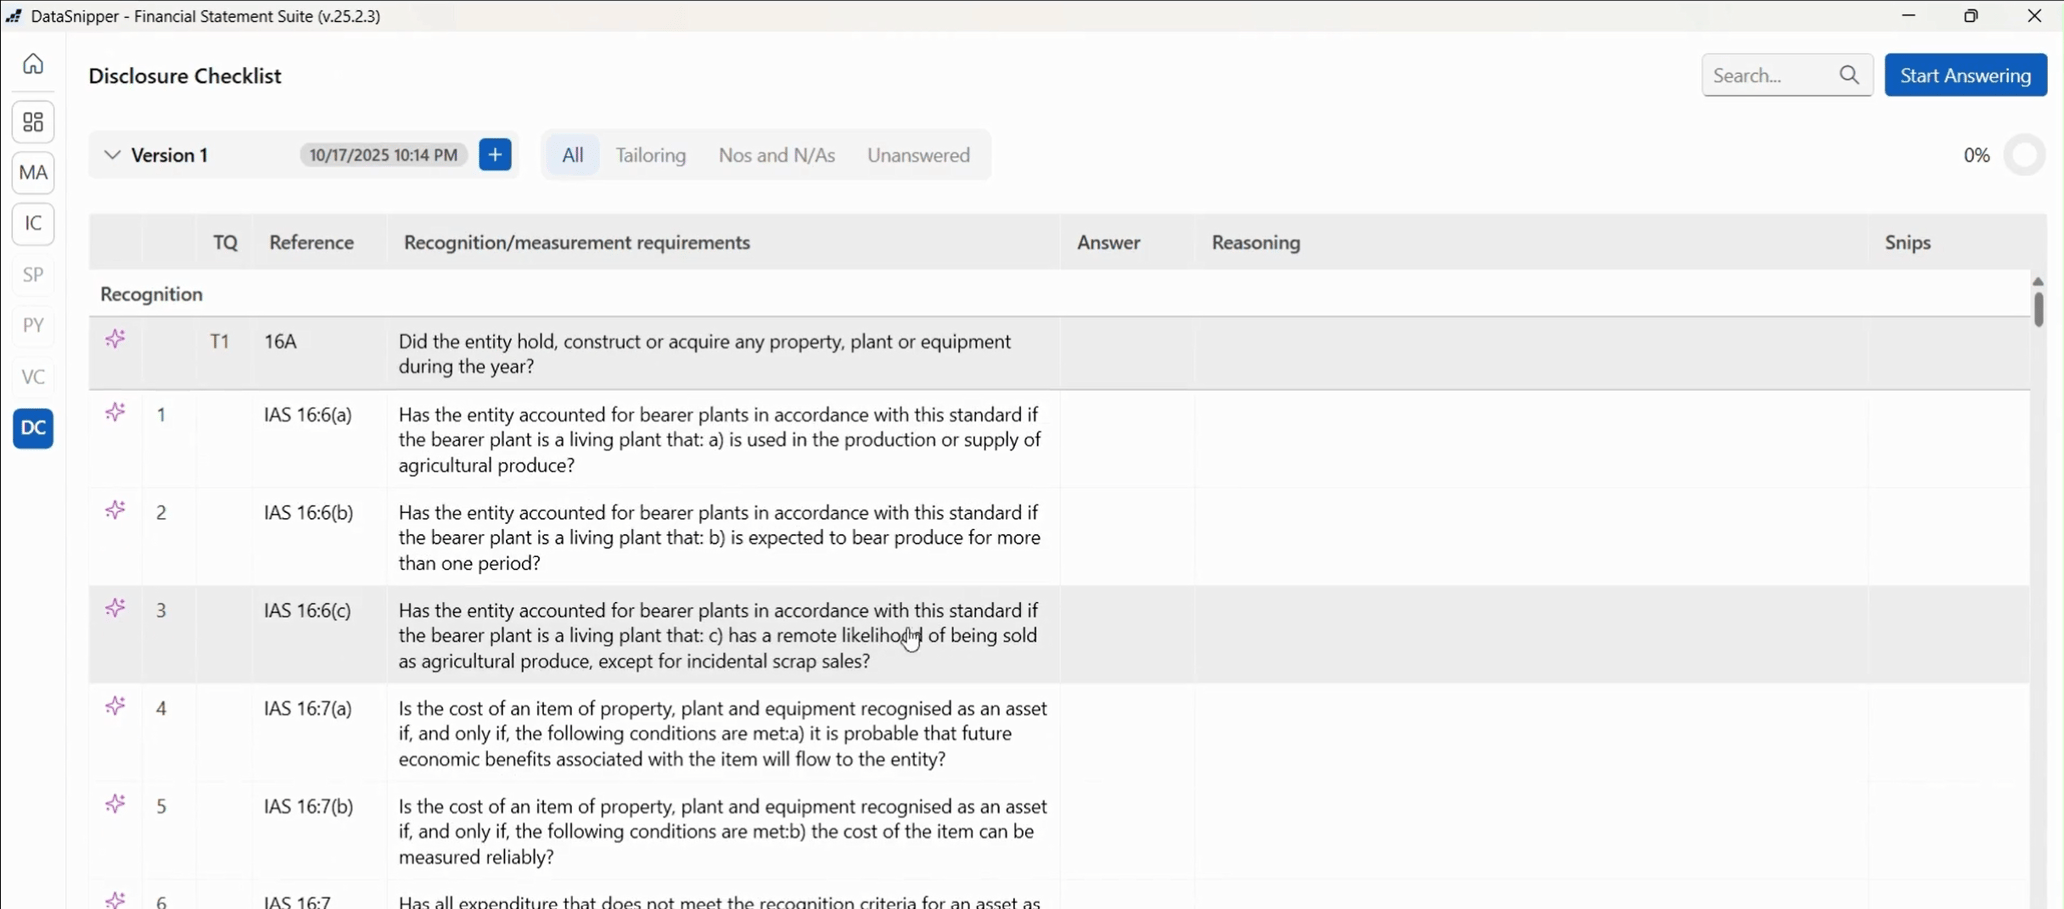Open the IC module in the sidebar
Screen dimensions: 2064x909
click(33, 224)
